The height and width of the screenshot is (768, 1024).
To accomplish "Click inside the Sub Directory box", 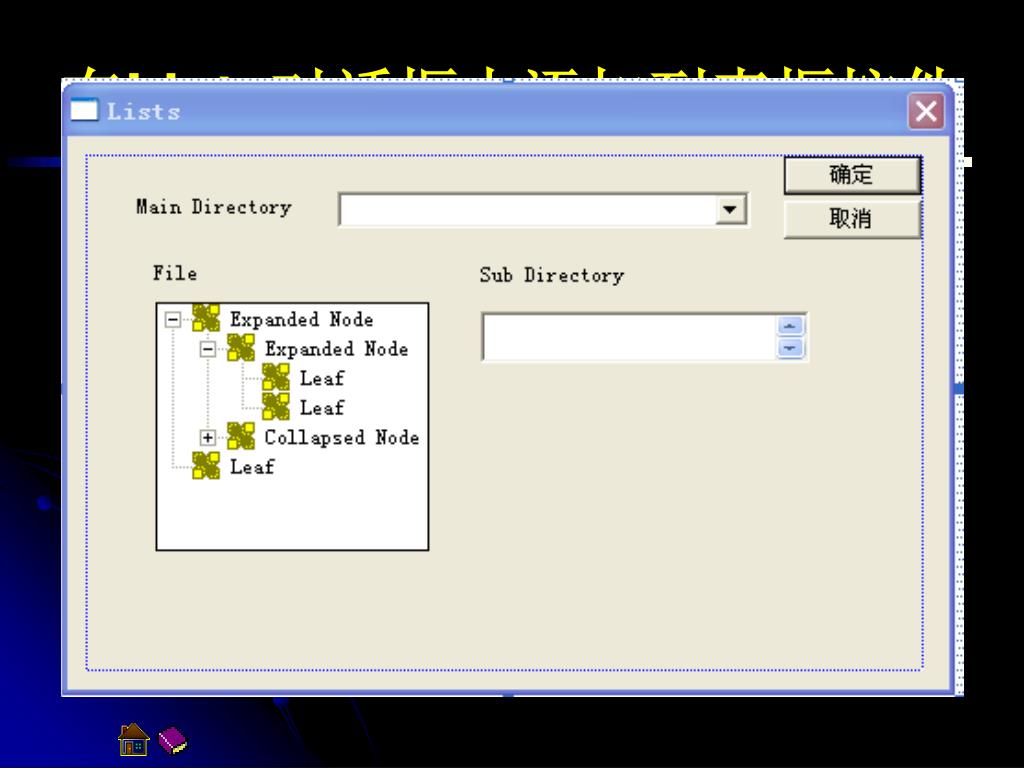I will pyautogui.click(x=630, y=337).
